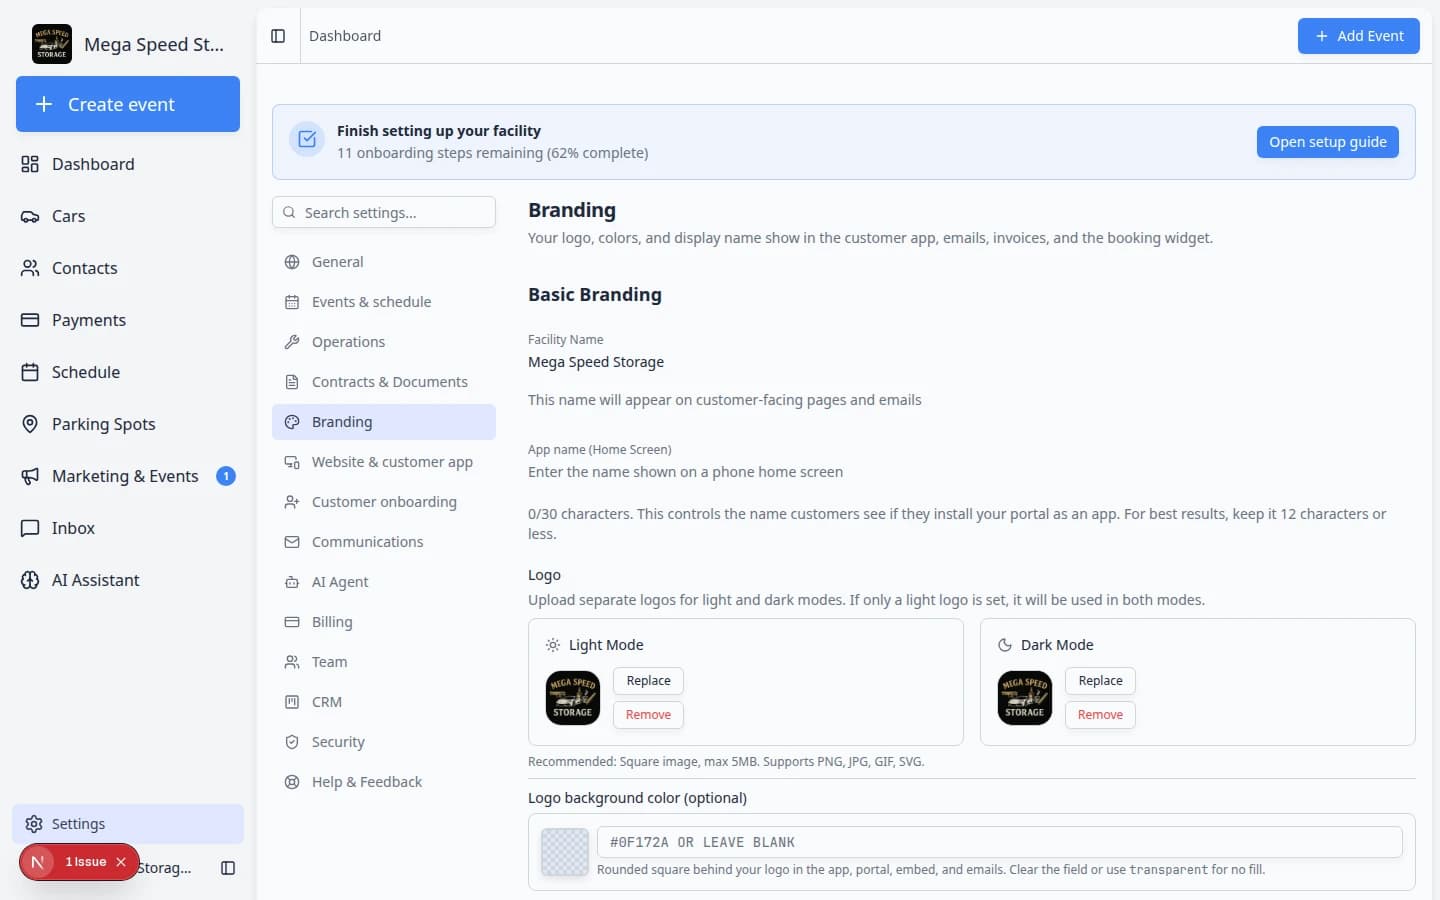This screenshot has height=900, width=1440.
Task: Click the Basic Branding heading
Action: click(595, 295)
